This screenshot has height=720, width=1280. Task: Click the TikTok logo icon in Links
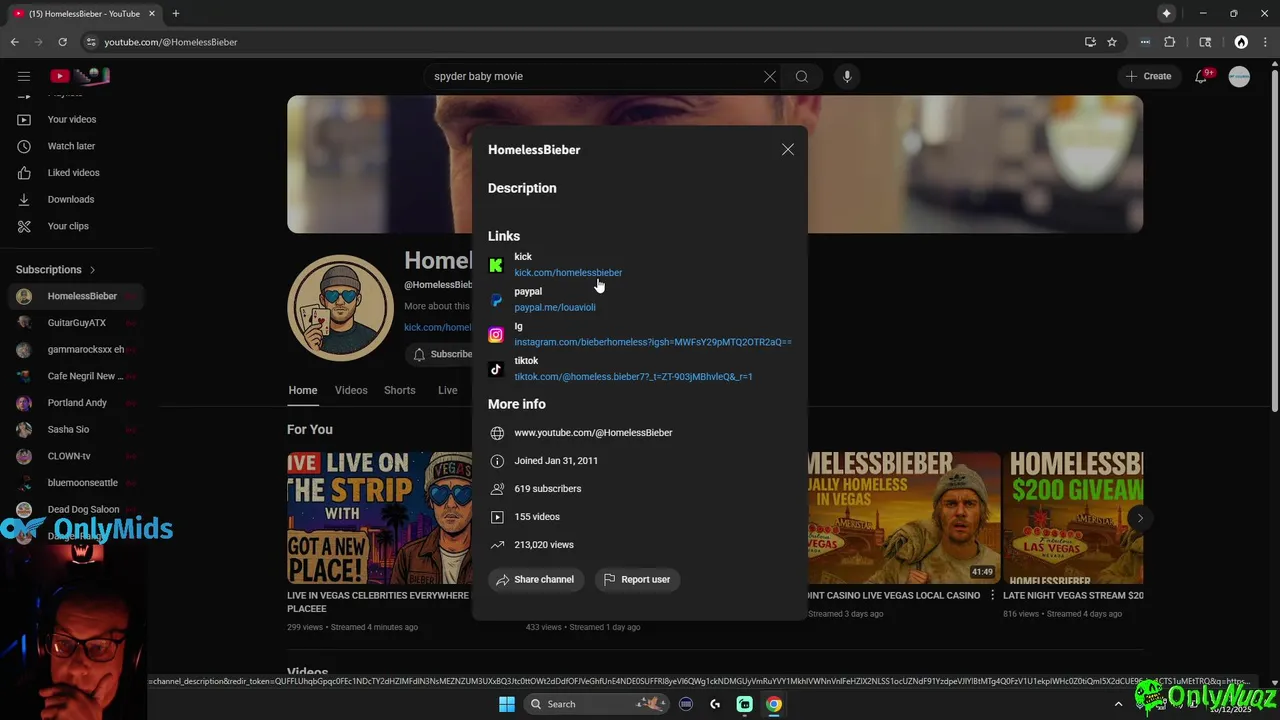(x=496, y=369)
